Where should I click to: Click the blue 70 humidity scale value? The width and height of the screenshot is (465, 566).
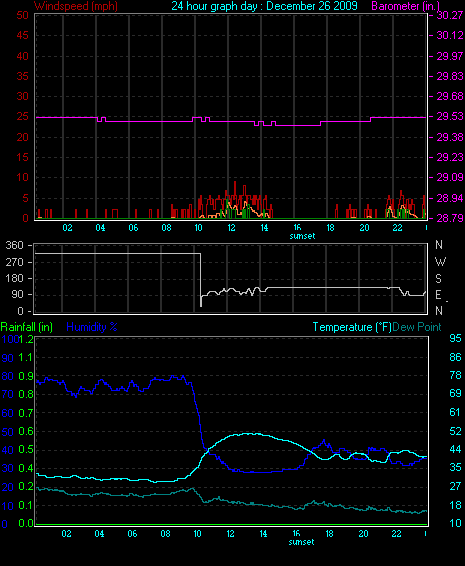click(x=8, y=394)
